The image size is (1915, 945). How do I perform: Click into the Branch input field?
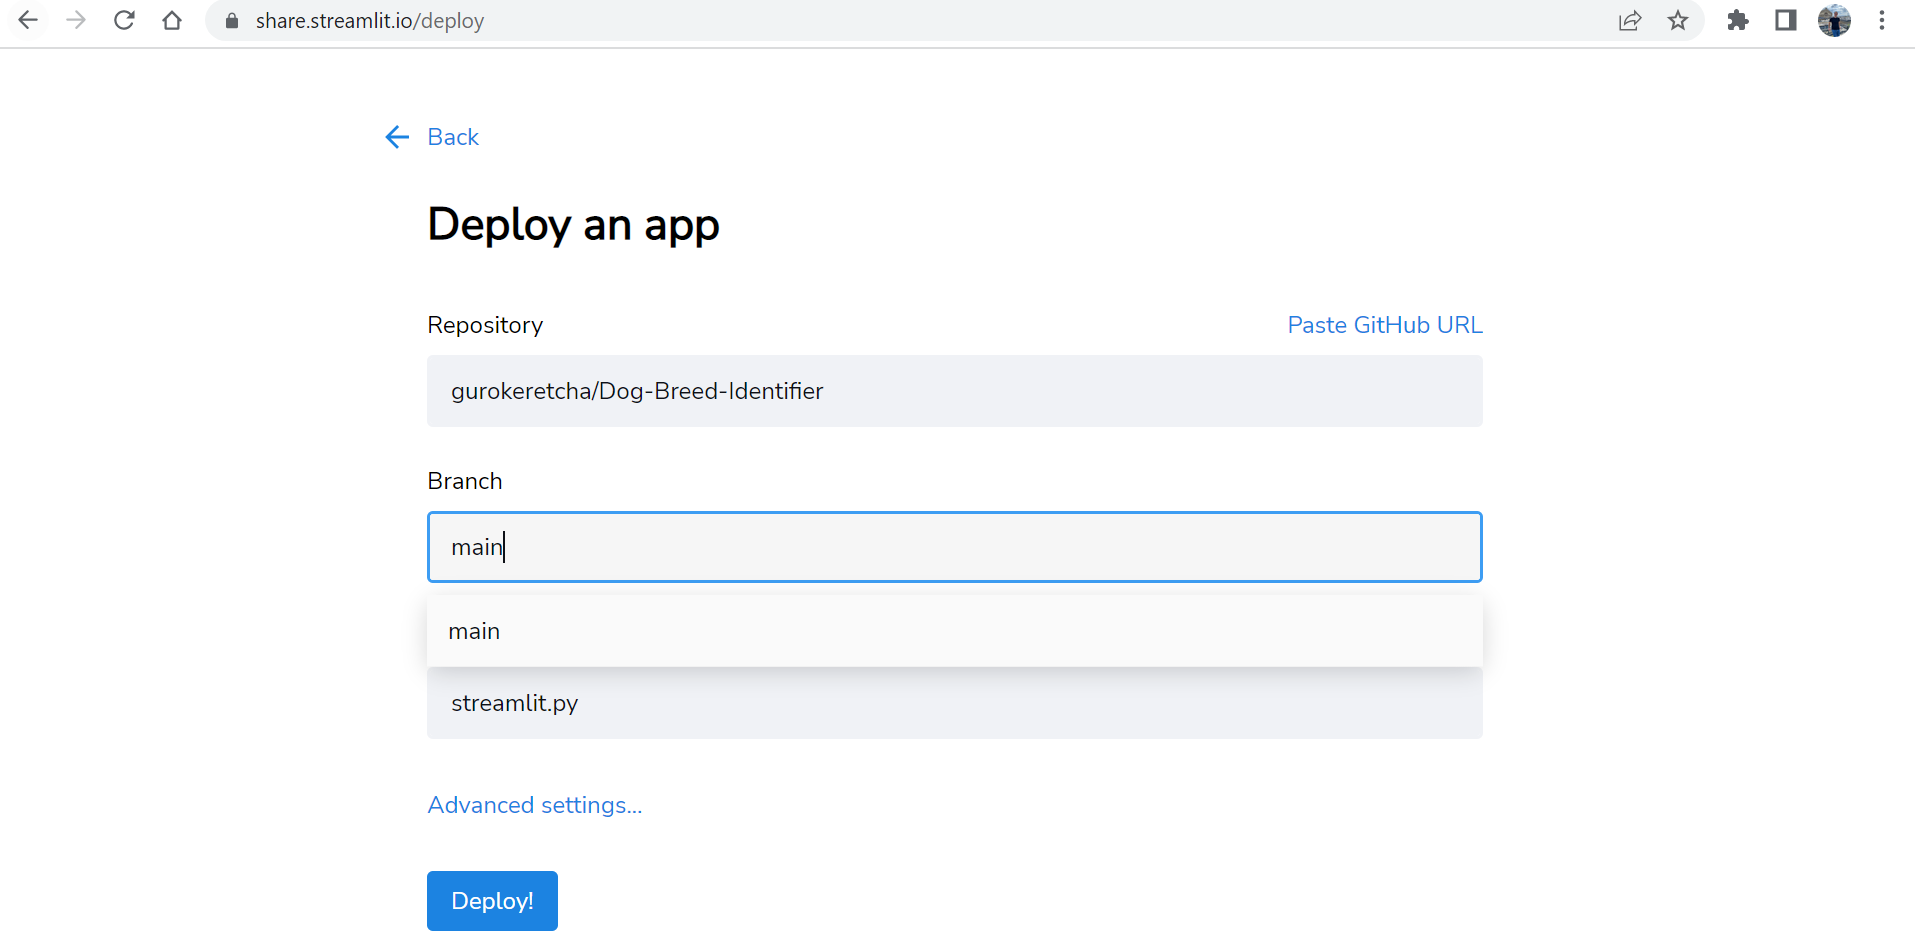point(954,547)
